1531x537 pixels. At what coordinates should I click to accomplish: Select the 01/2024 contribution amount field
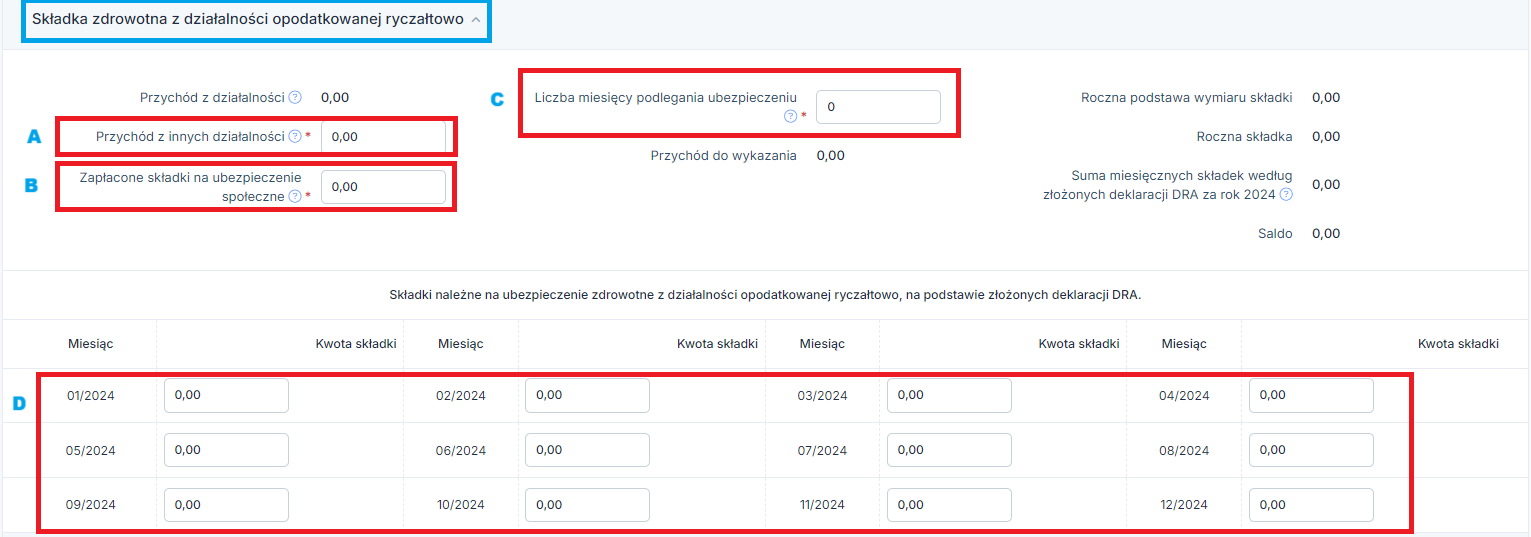pyautogui.click(x=226, y=395)
